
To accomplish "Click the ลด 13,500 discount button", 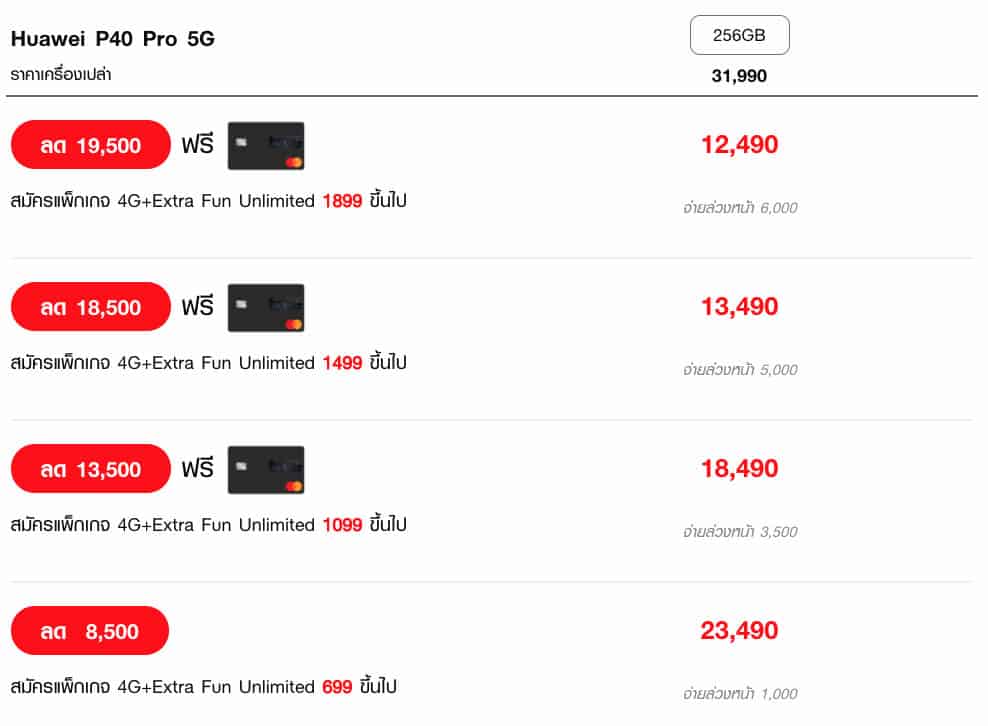I will click(x=91, y=469).
